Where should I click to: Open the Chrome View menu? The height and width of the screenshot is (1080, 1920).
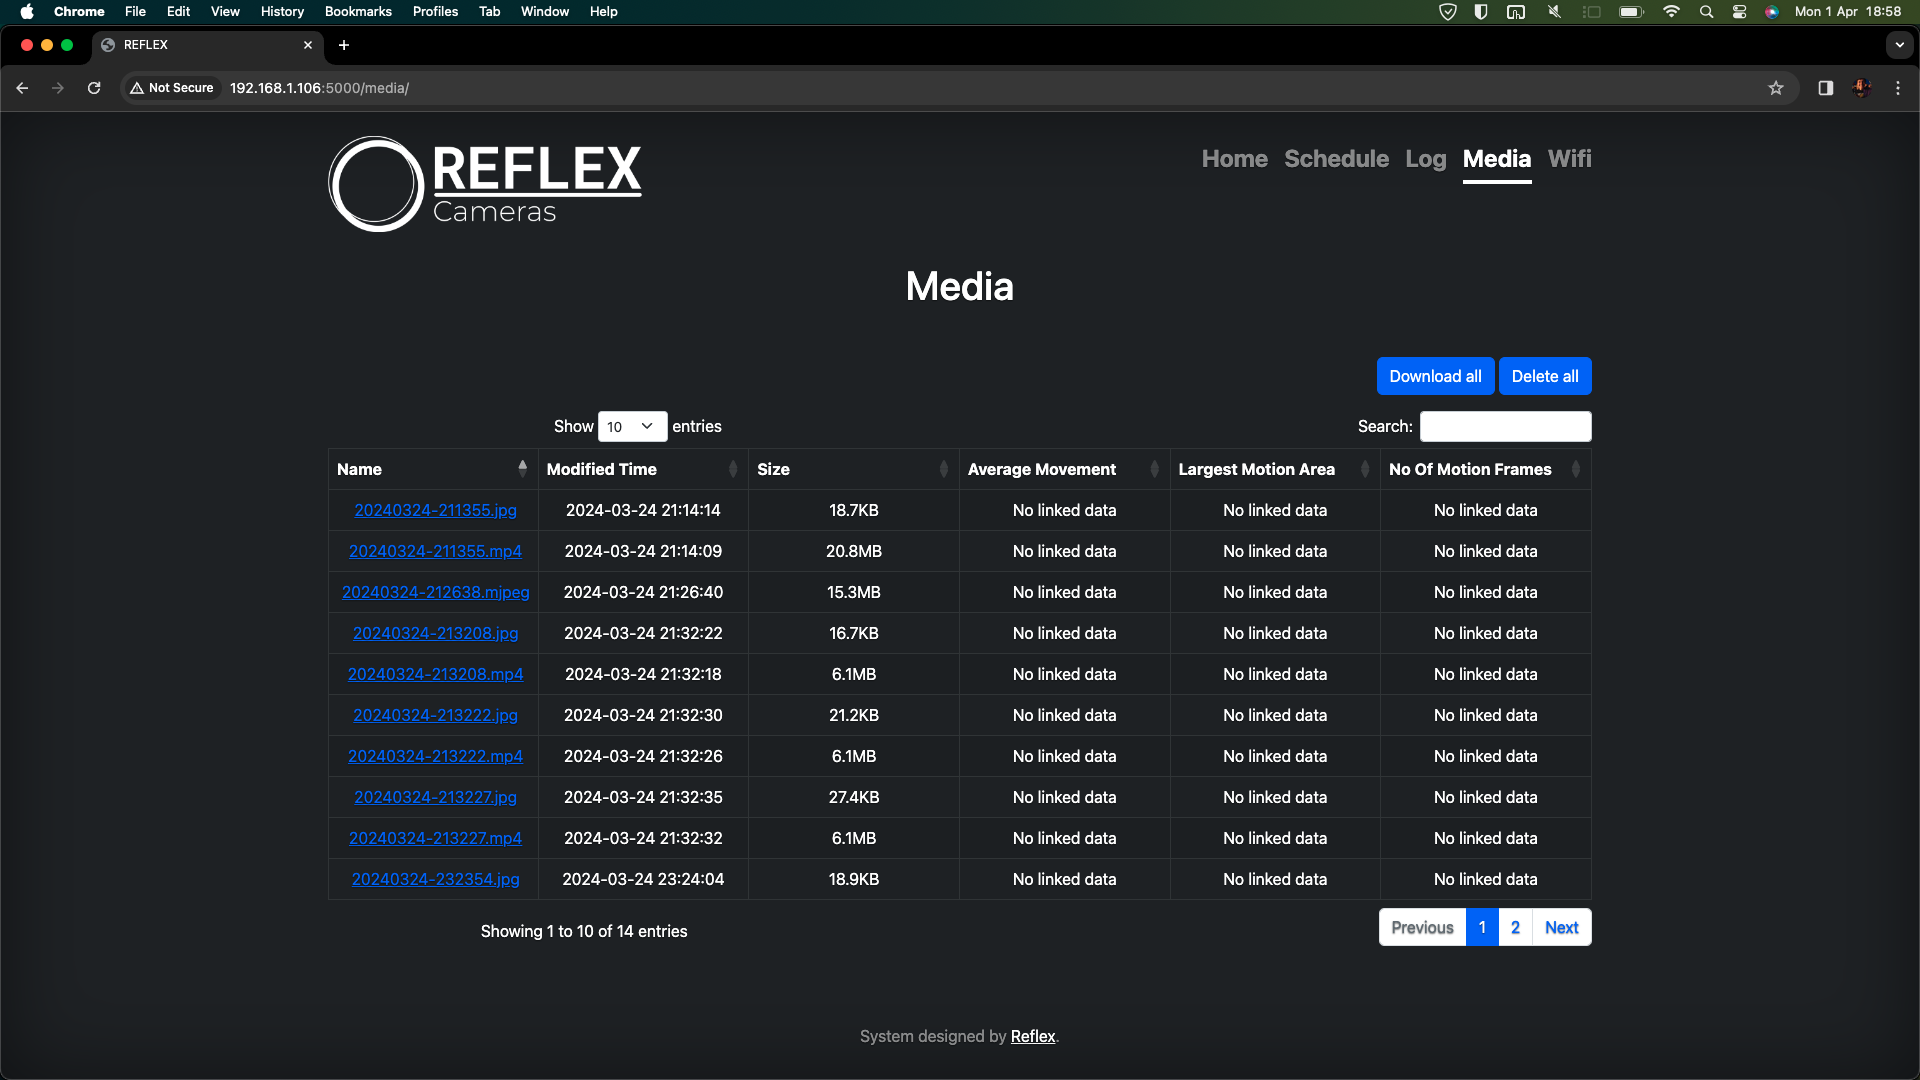(225, 12)
